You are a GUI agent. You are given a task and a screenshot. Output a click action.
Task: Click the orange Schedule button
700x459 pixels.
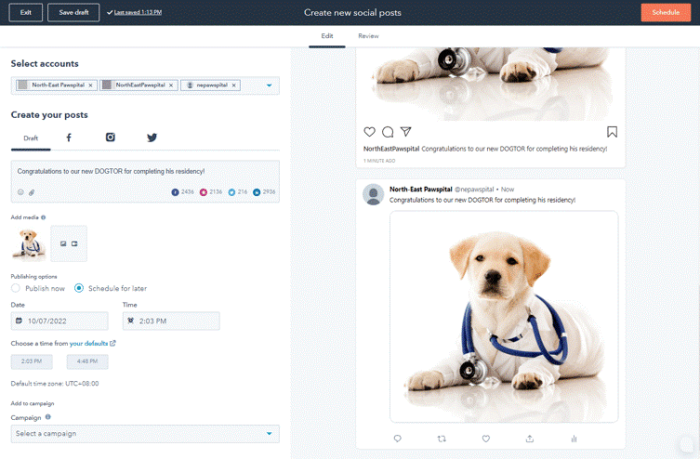click(665, 12)
